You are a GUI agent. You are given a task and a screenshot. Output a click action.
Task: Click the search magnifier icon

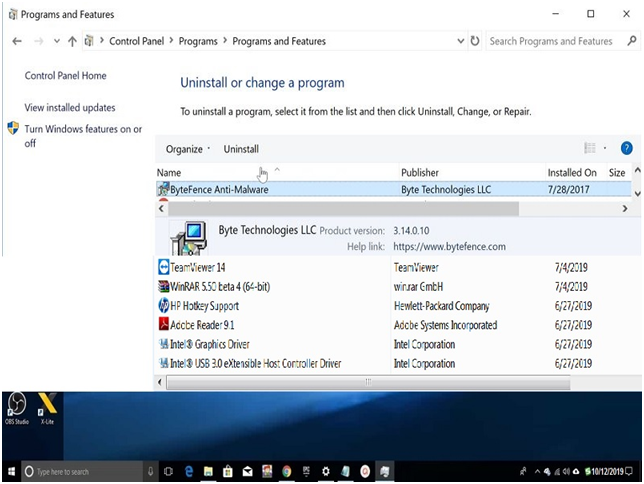click(632, 41)
